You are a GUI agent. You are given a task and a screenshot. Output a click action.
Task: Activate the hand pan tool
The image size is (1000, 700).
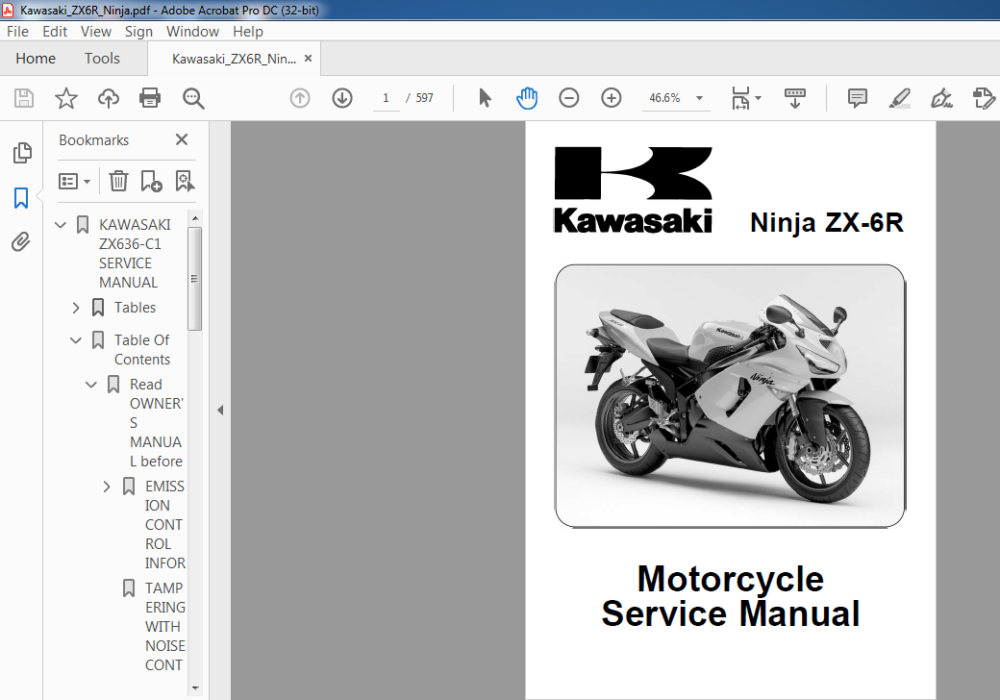(527, 98)
